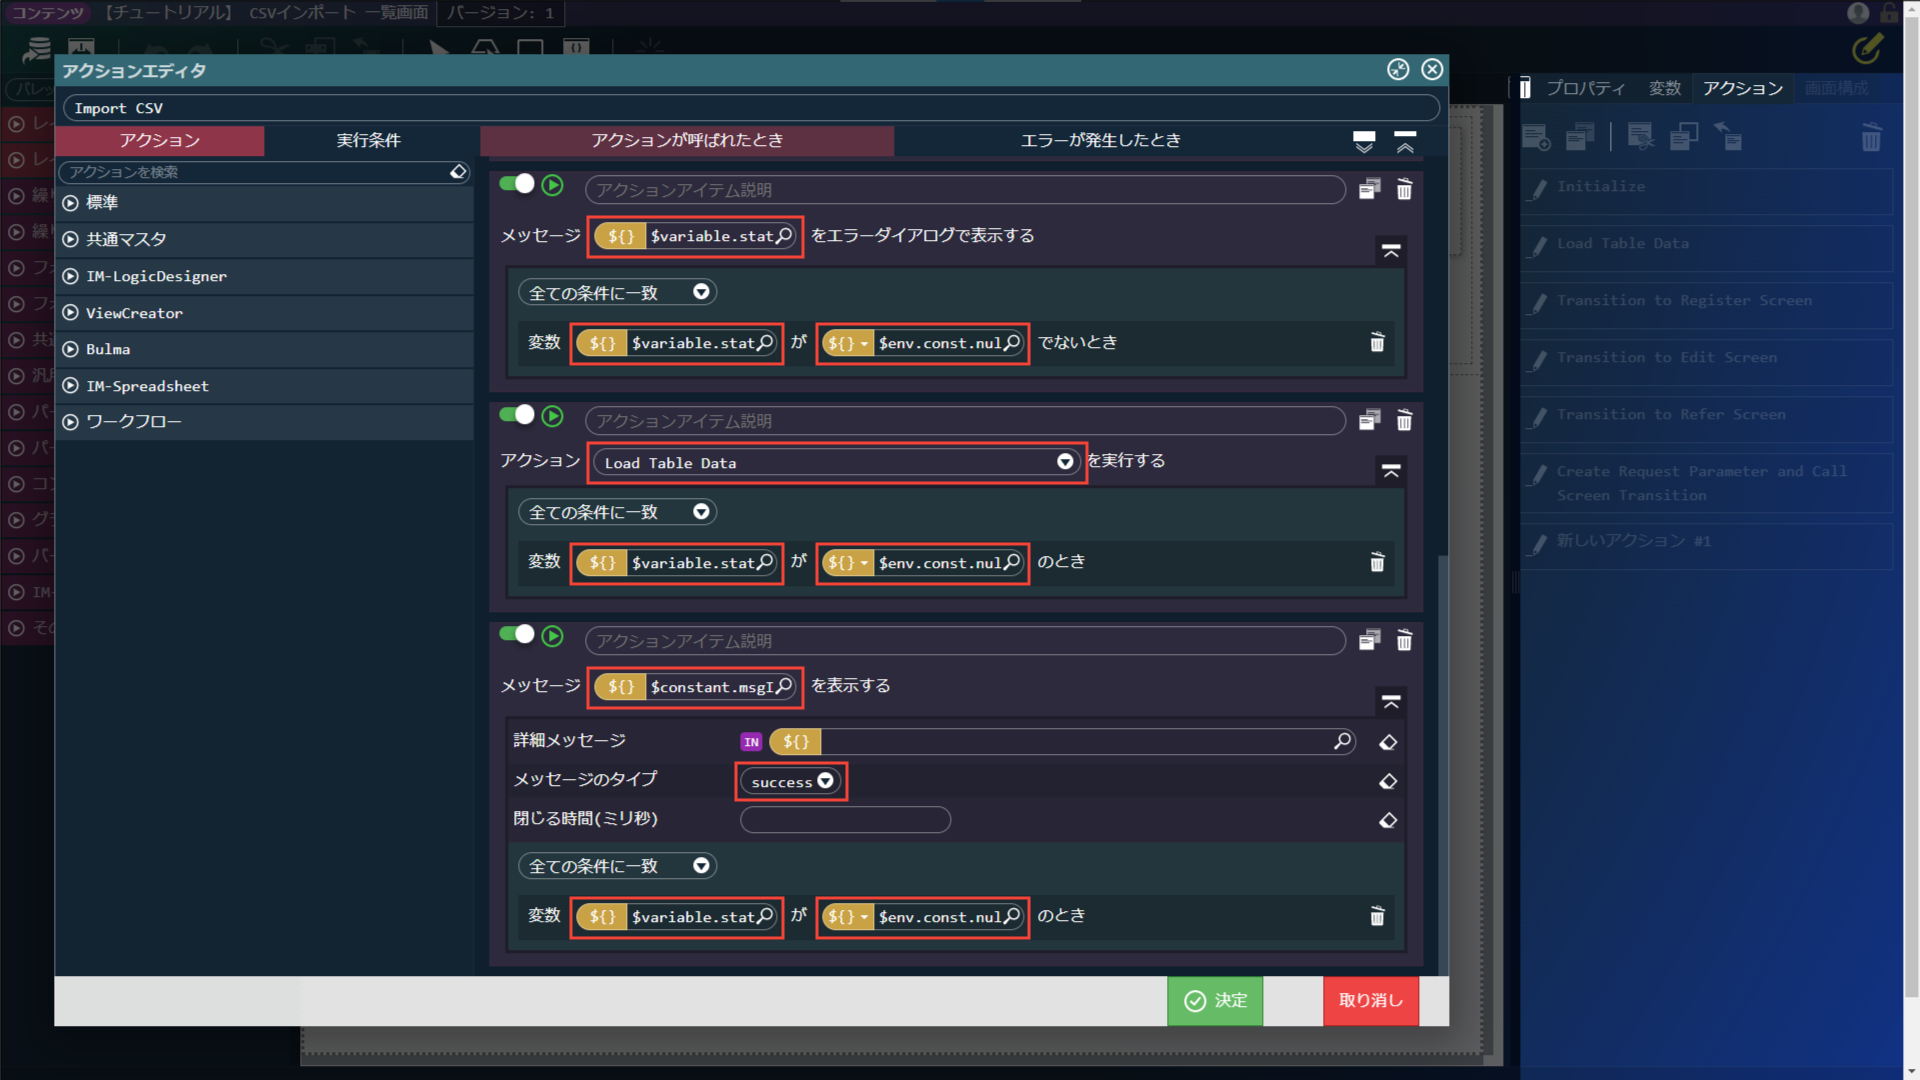Delete the Load Table Data action item

(1404, 421)
